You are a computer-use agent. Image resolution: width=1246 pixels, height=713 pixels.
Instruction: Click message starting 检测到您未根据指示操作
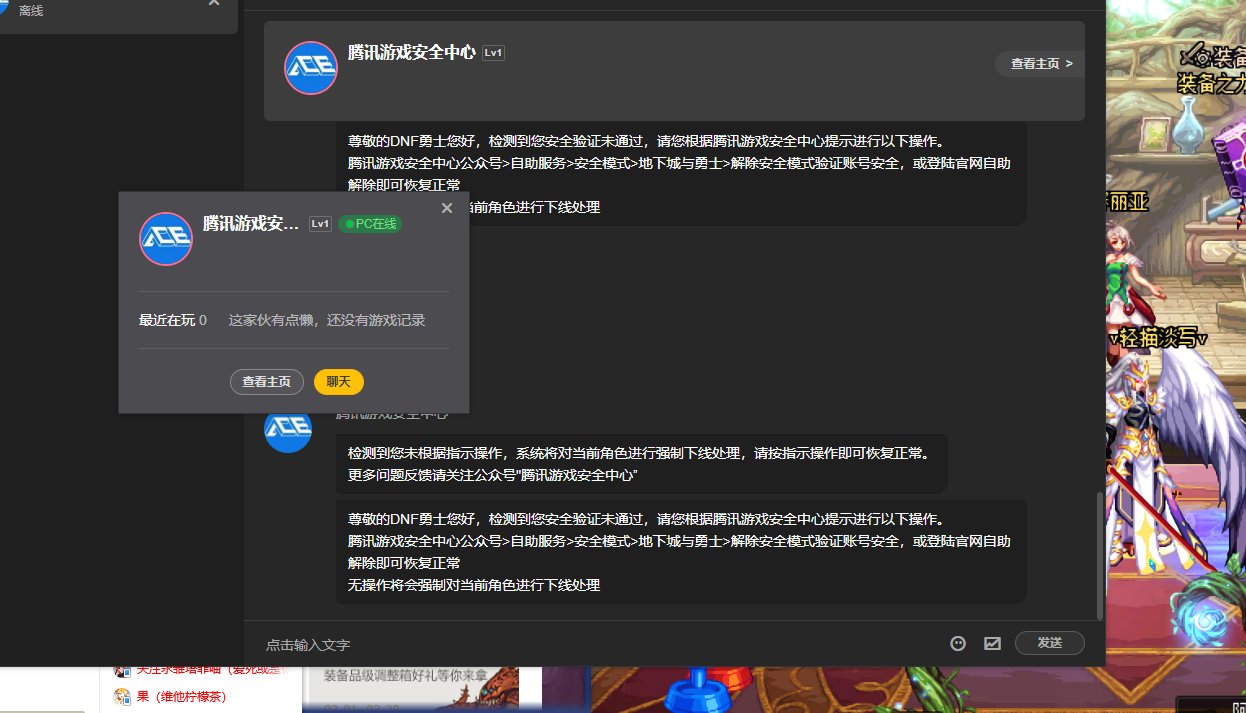[x=641, y=463]
